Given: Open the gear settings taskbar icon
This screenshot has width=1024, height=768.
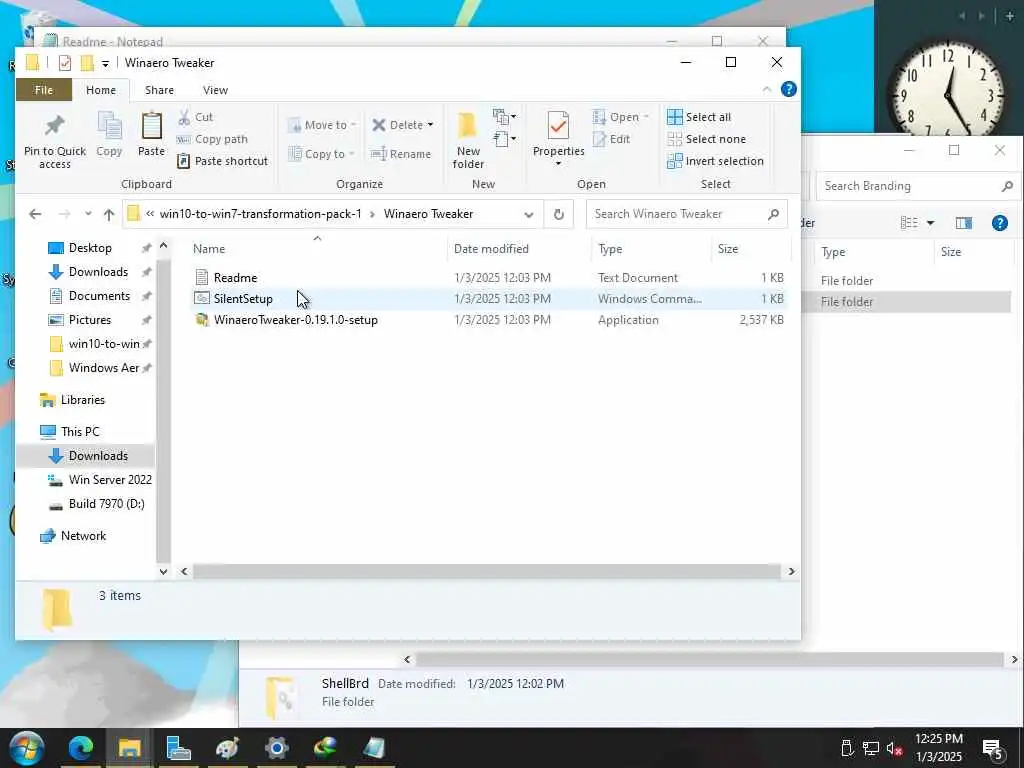Looking at the screenshot, I should (277, 748).
